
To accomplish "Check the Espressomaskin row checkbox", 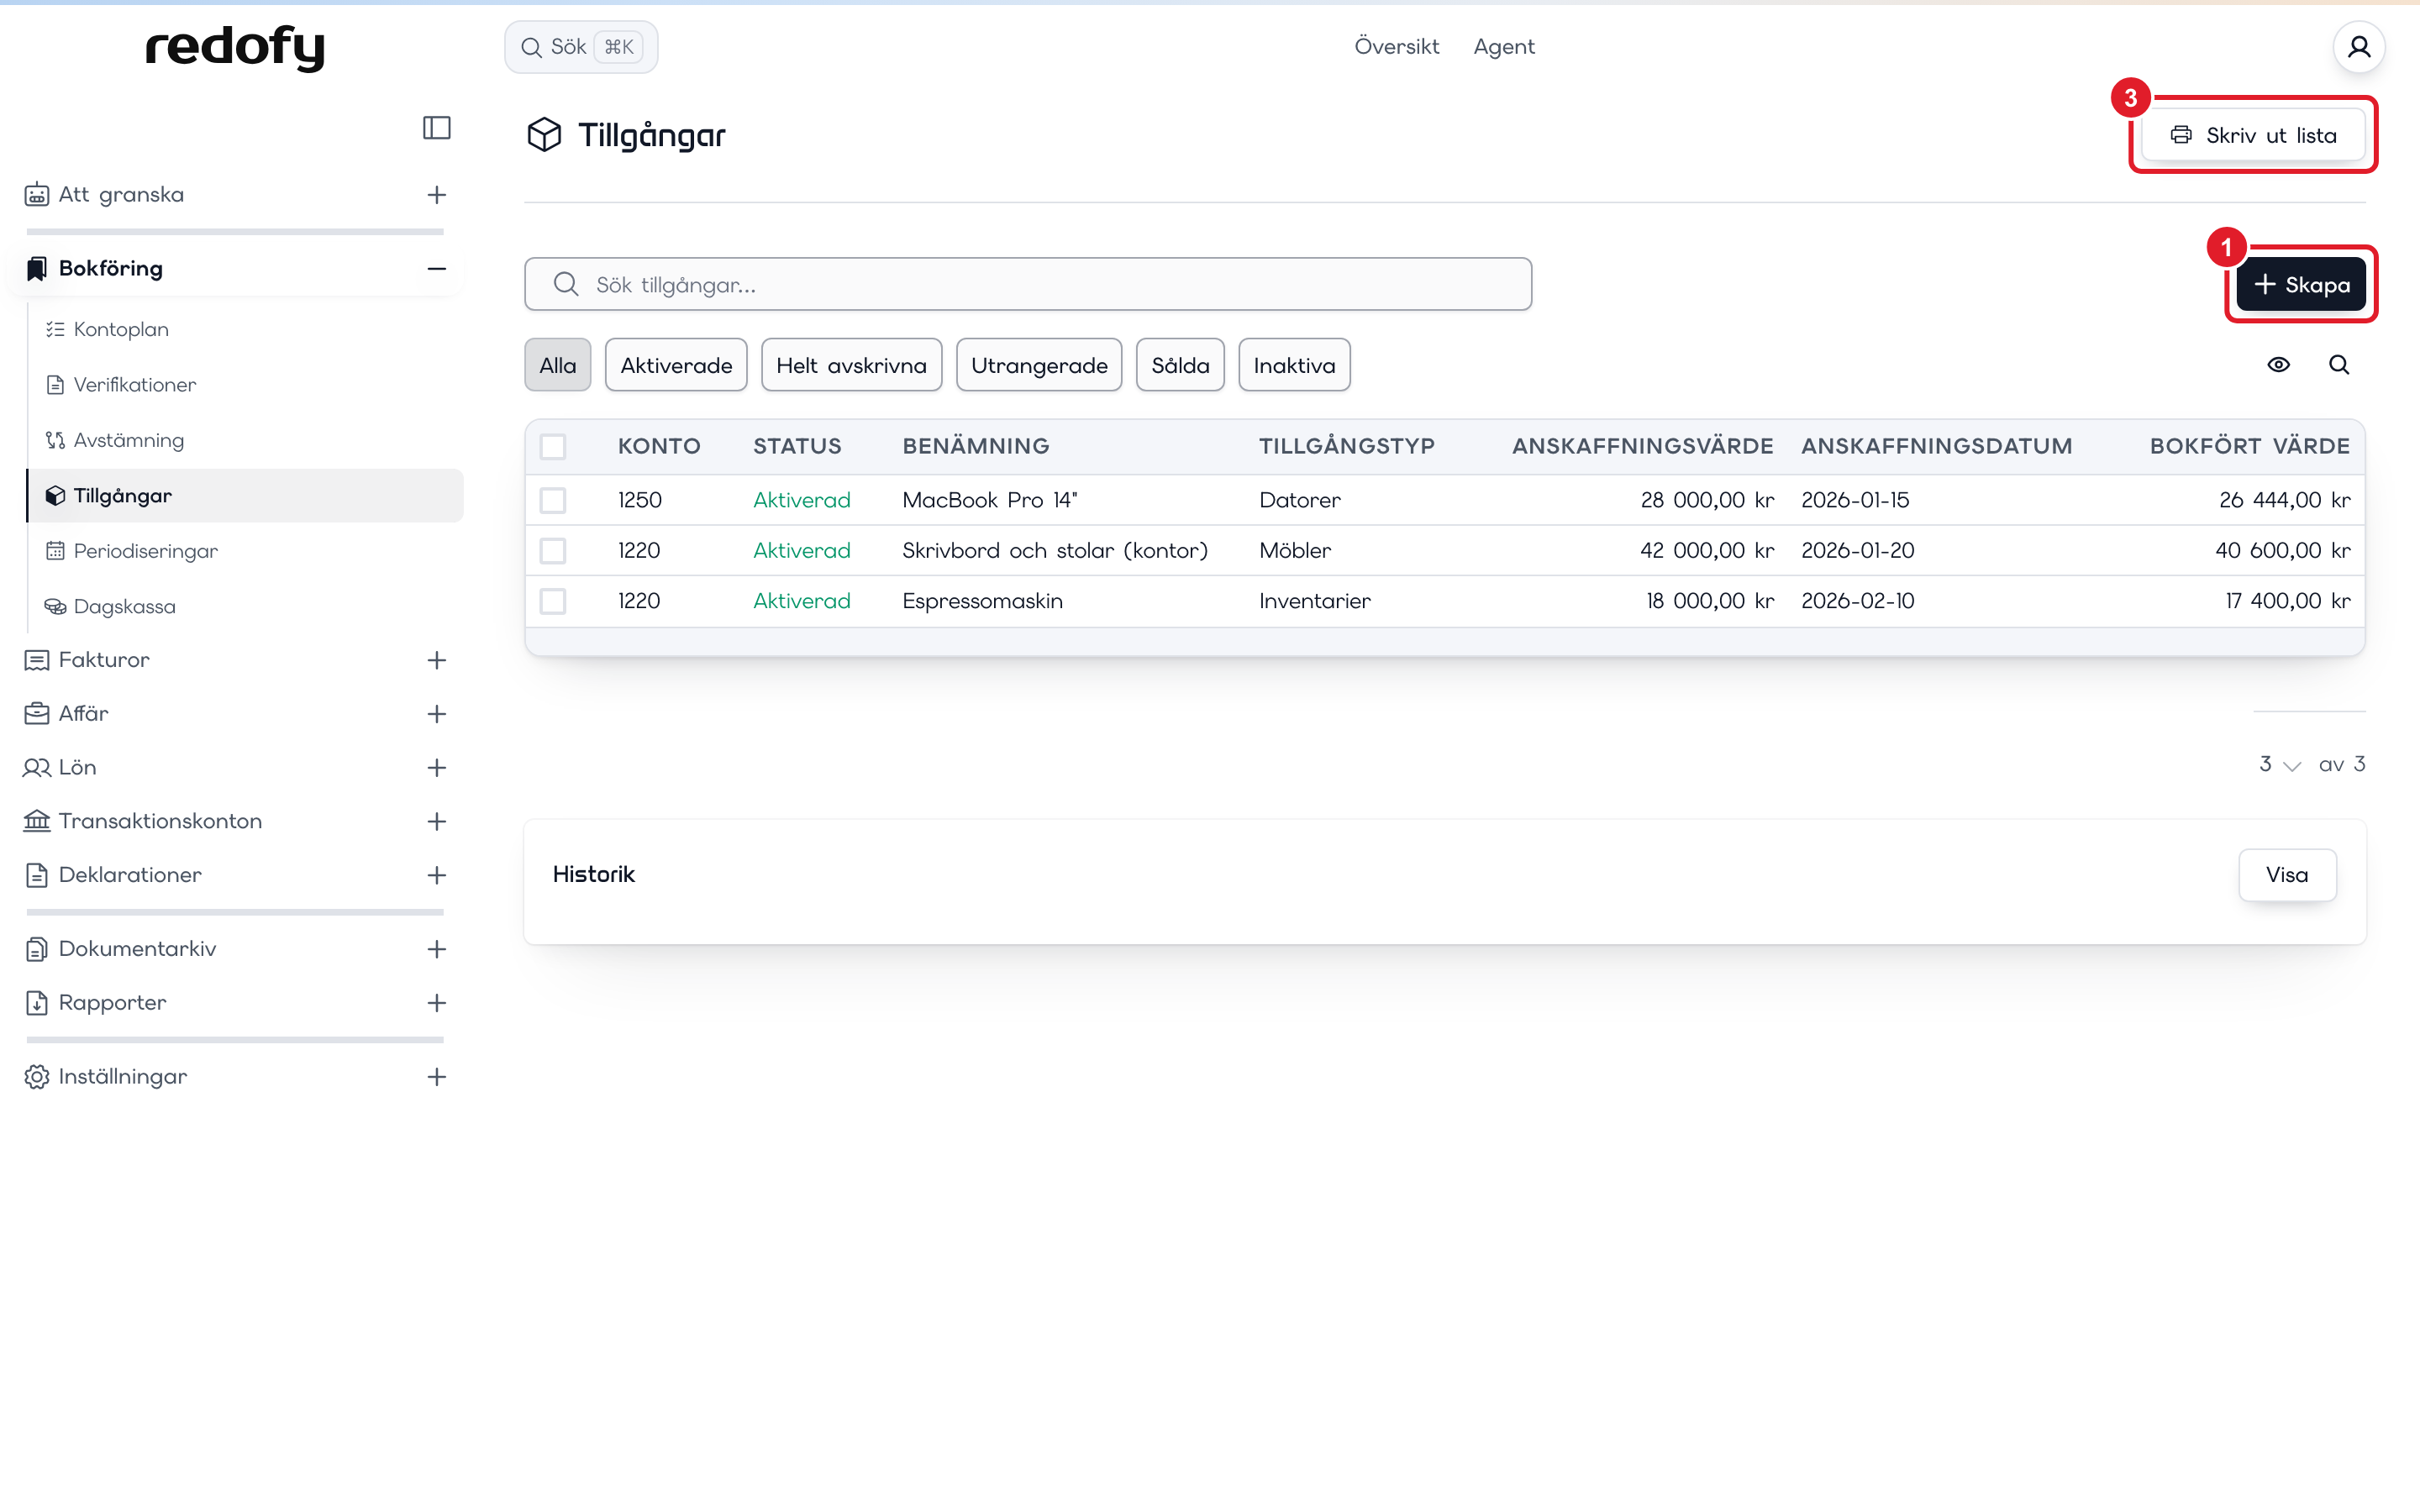I will 553,601.
